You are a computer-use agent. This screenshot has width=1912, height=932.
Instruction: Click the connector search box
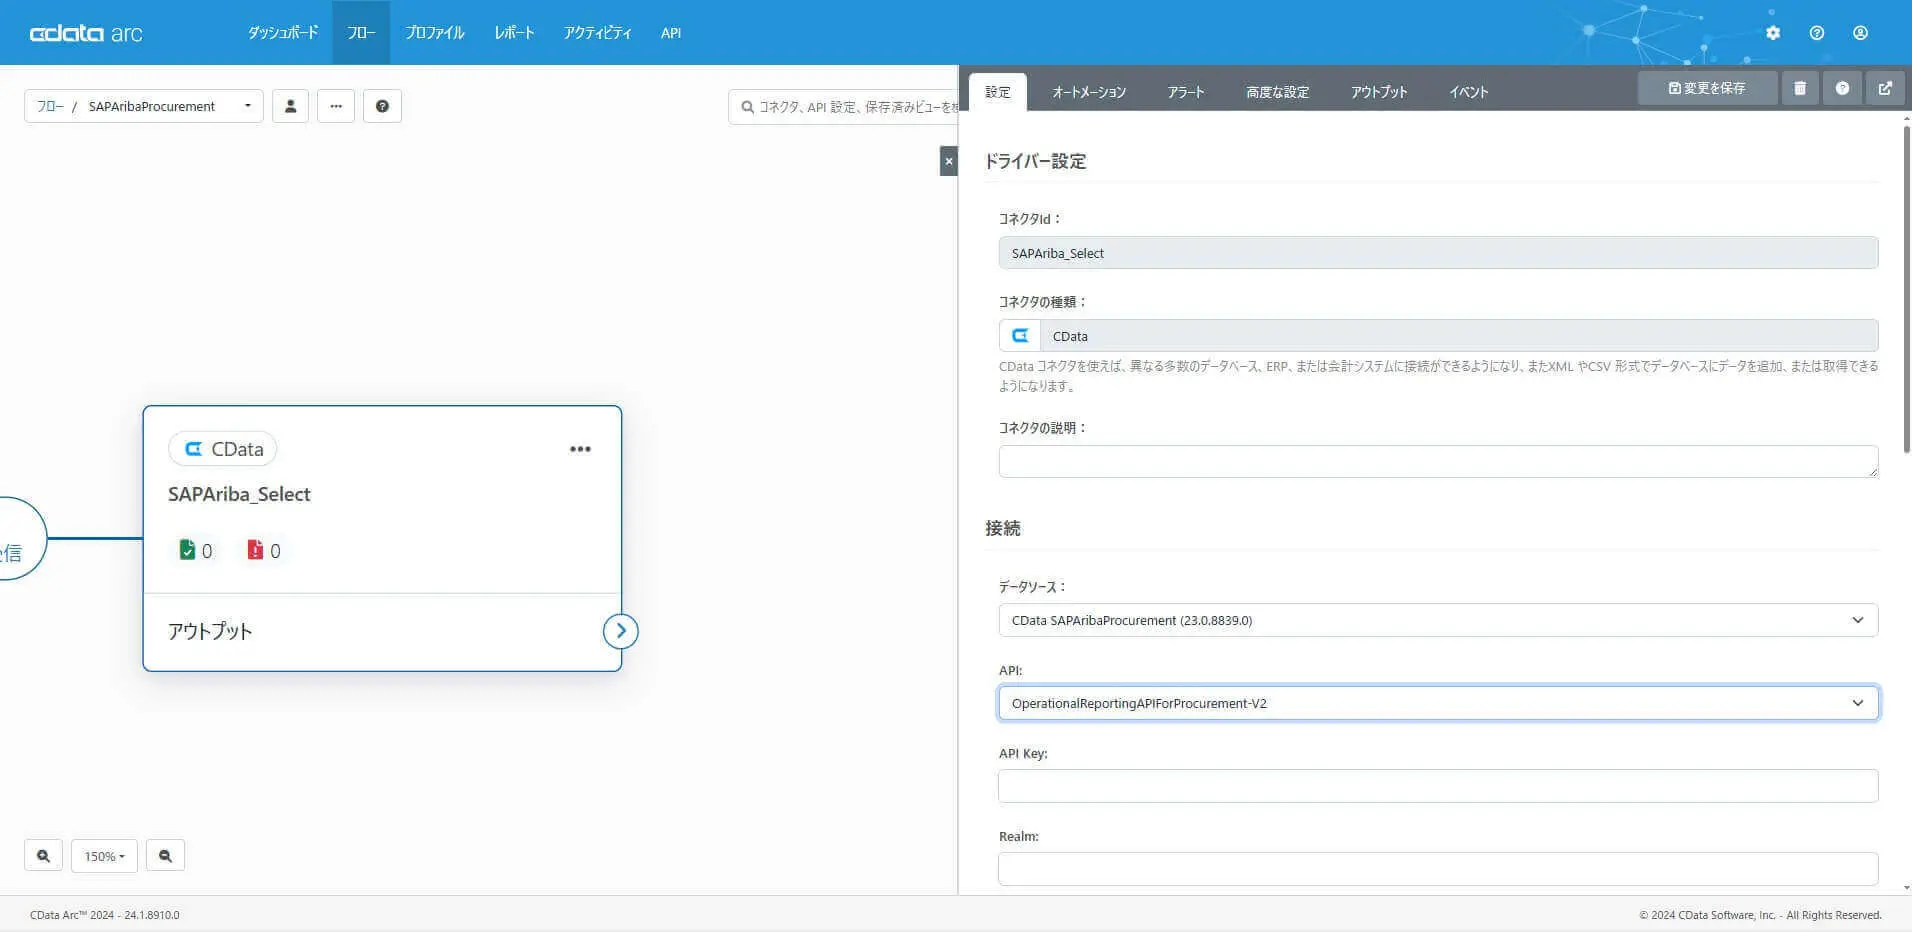tap(843, 106)
